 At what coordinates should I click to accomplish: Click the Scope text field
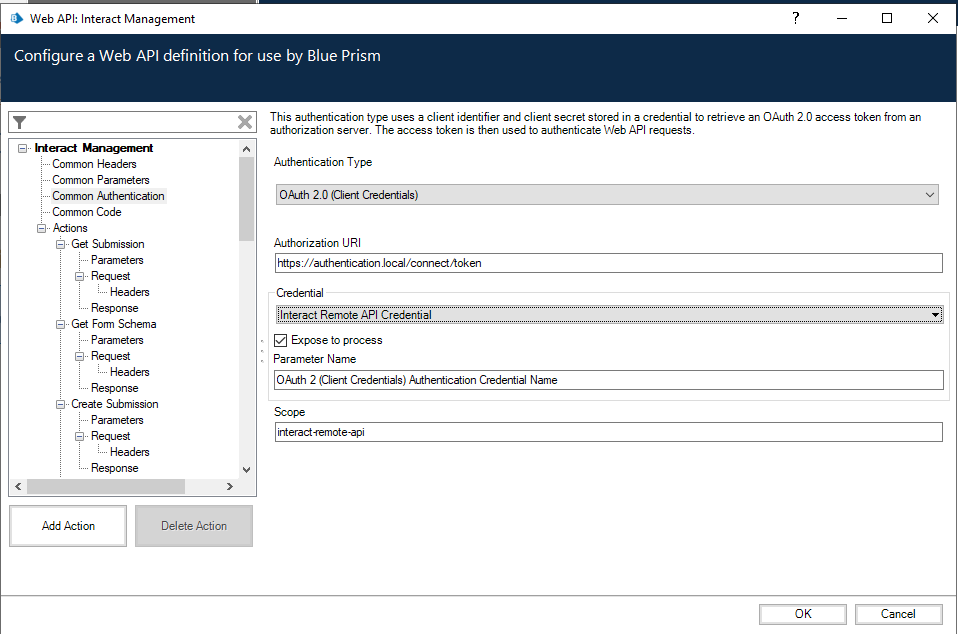608,432
